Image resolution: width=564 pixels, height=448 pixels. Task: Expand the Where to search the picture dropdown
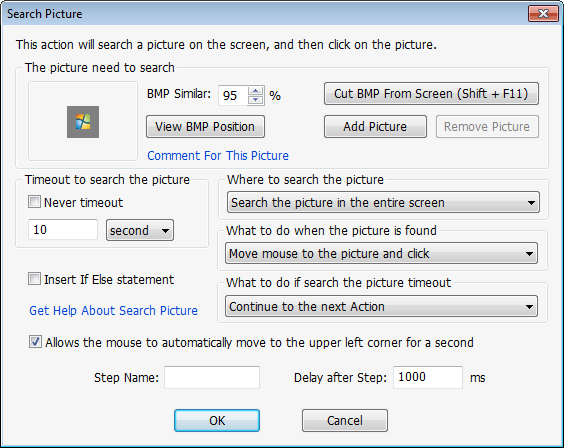(383, 202)
